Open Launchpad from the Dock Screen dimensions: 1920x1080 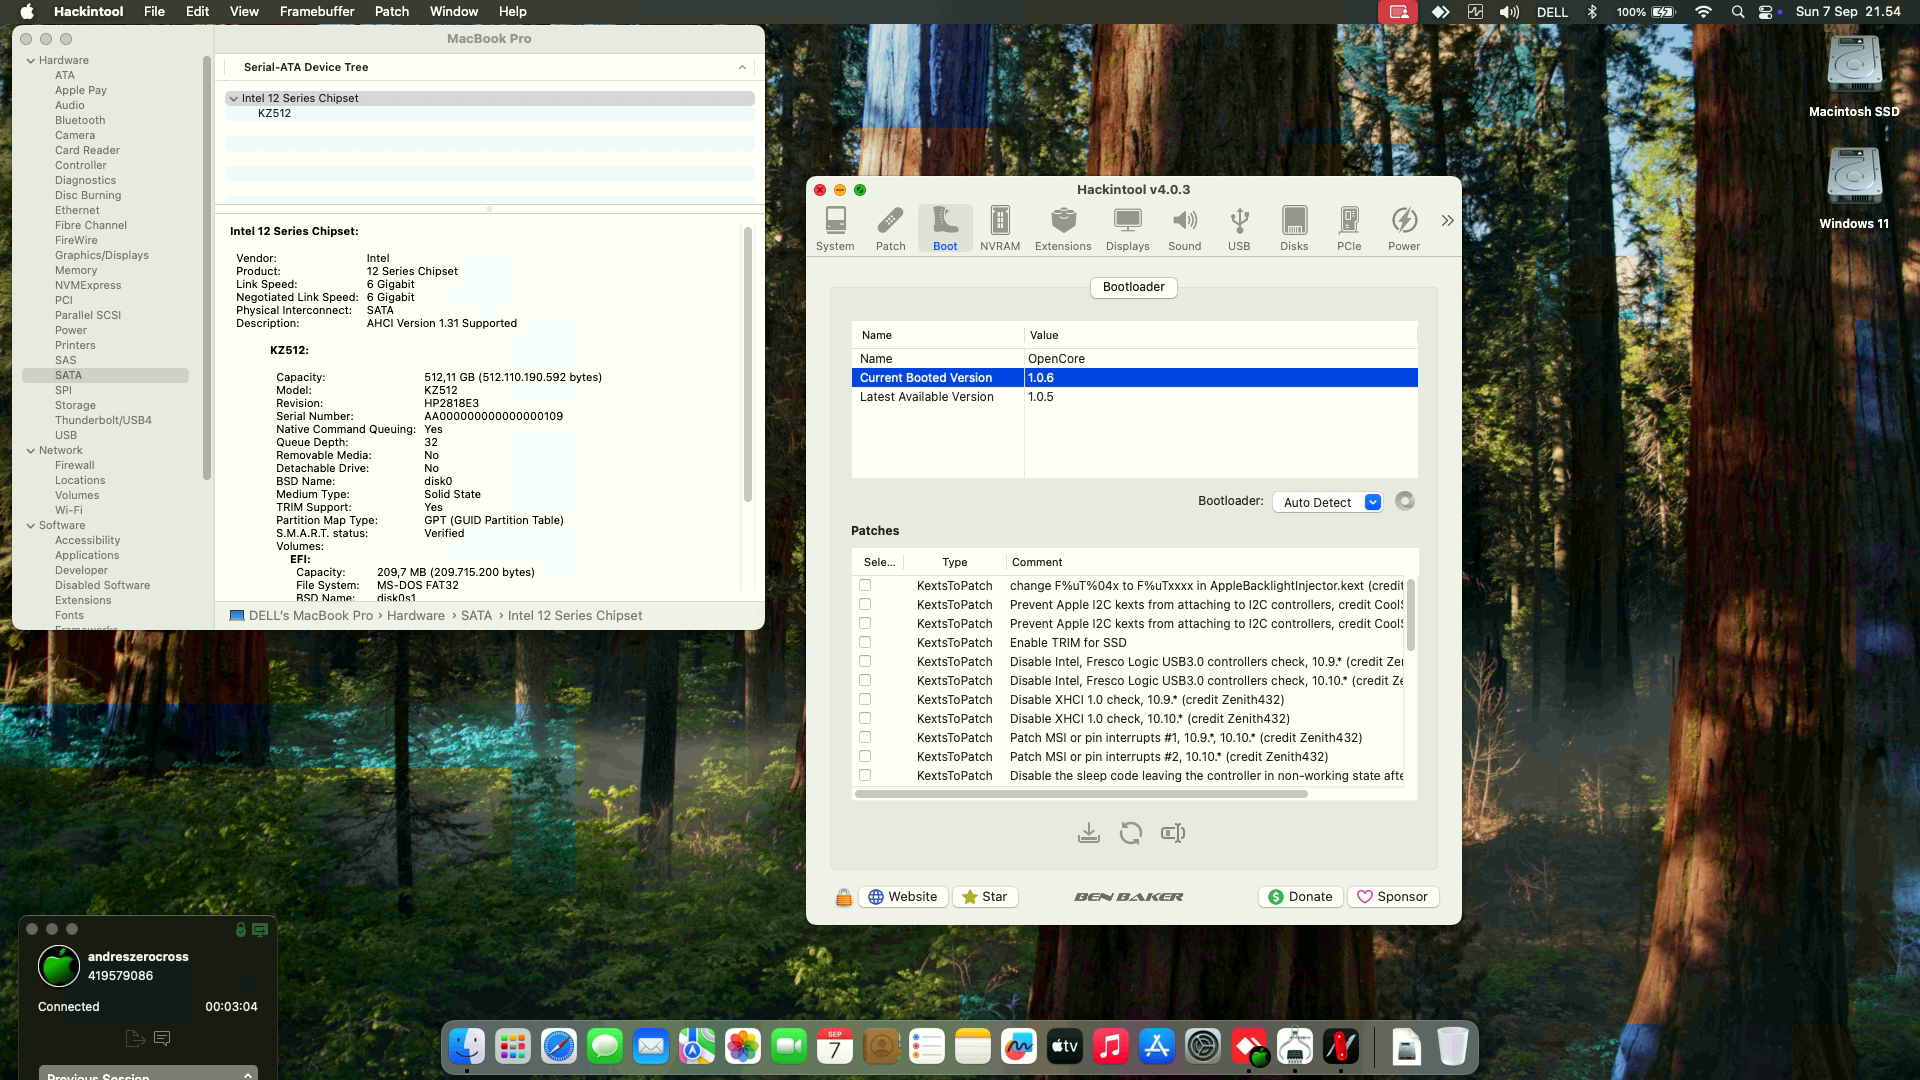pyautogui.click(x=513, y=1047)
